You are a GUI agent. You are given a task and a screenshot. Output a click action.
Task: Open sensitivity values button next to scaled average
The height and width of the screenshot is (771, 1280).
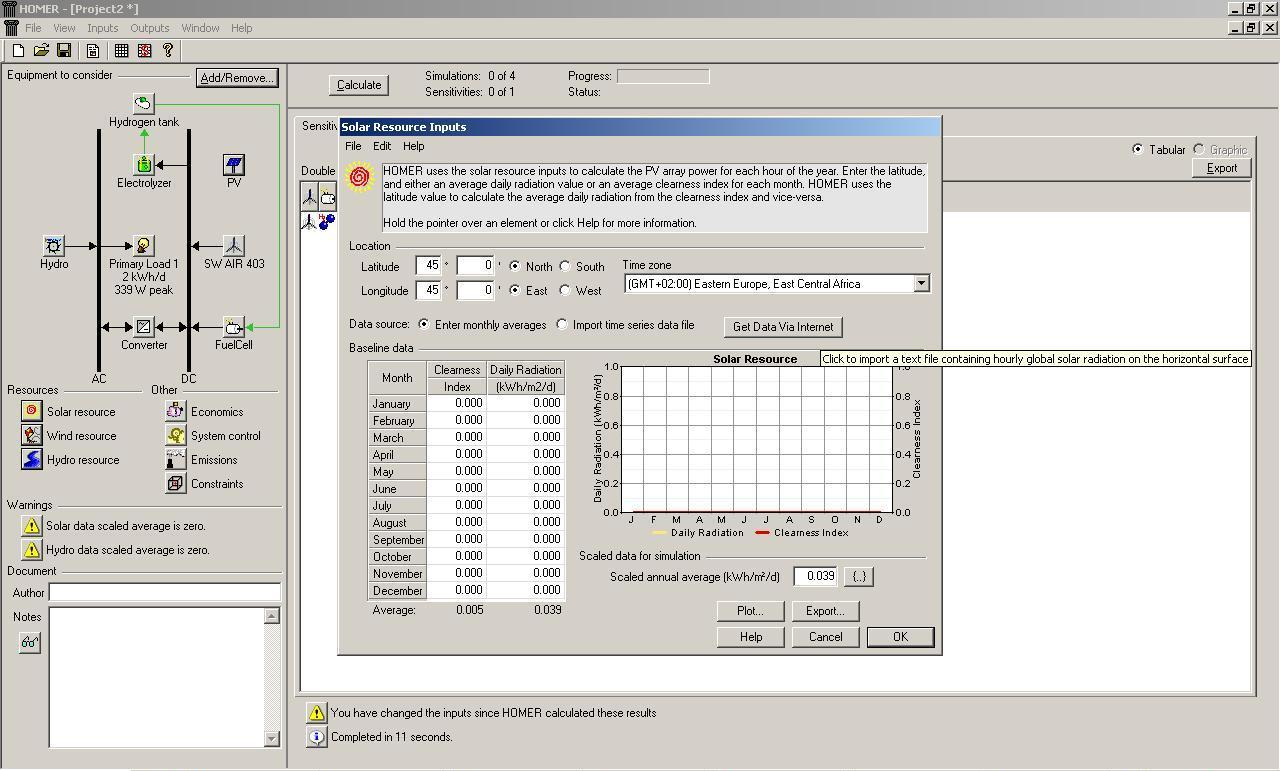coord(859,576)
